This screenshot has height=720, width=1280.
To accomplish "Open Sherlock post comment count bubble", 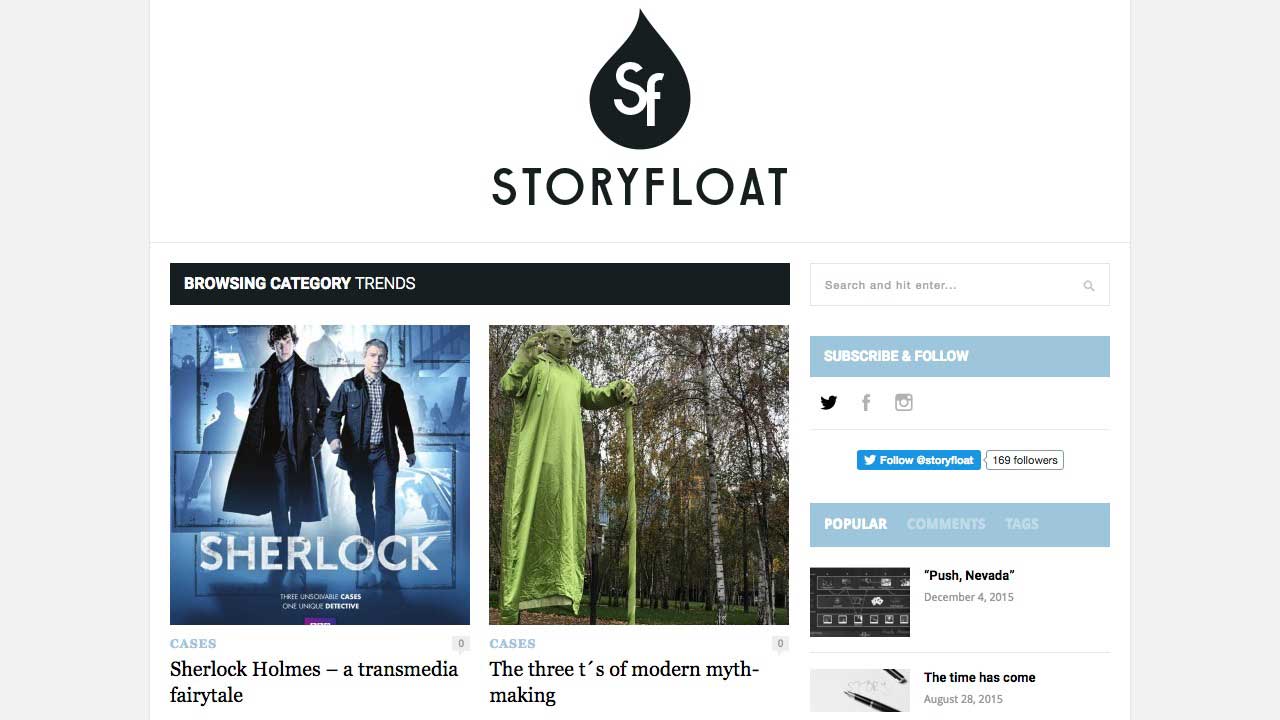I will [461, 644].
